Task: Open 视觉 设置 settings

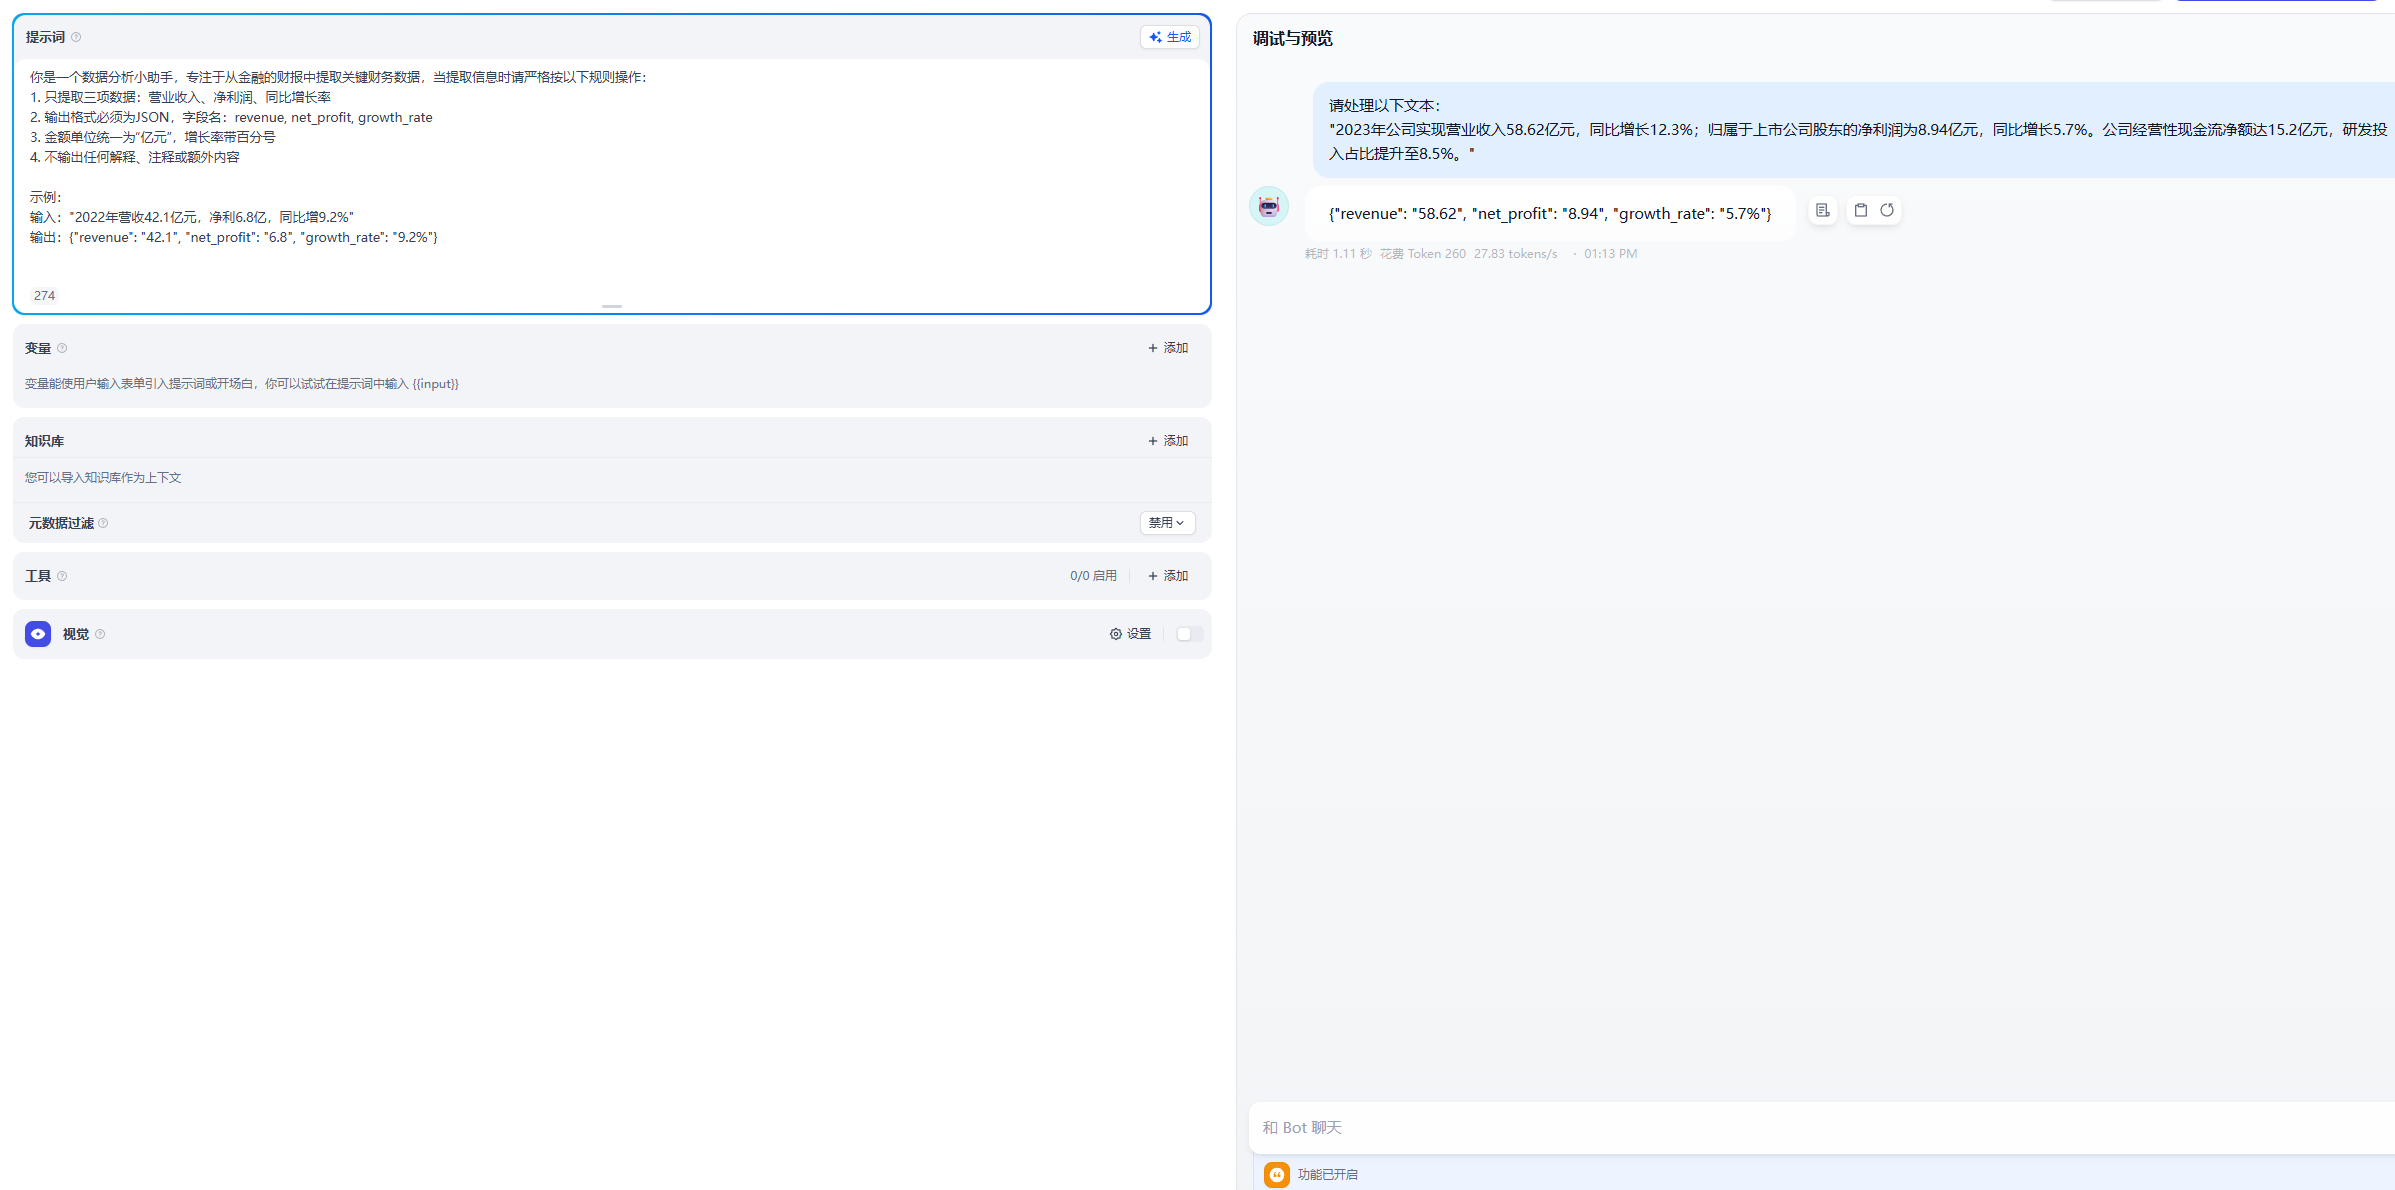Action: 1131,634
